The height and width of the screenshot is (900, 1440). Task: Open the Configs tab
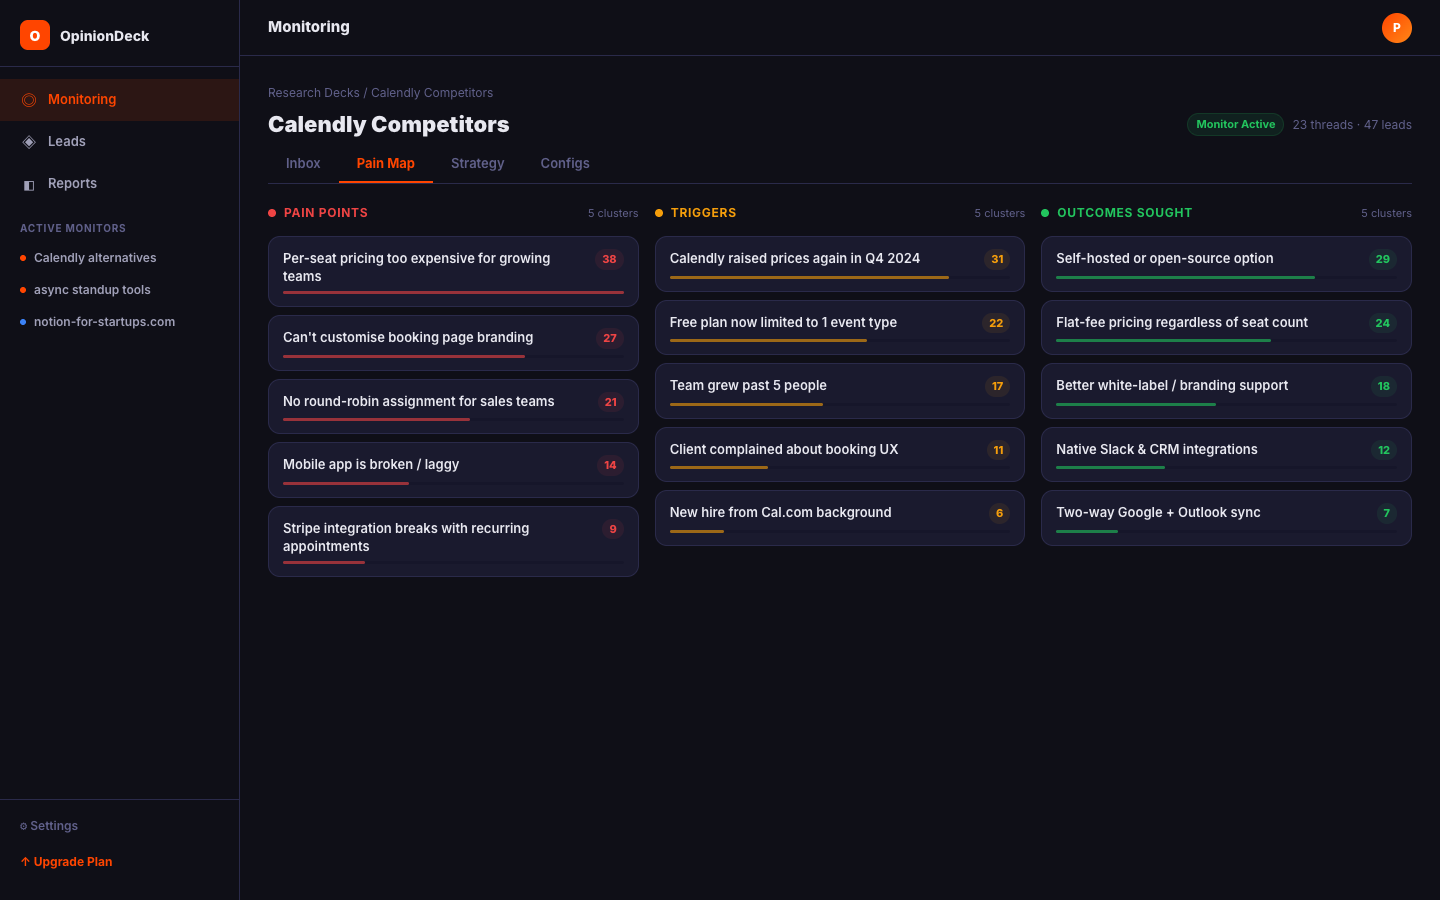564,163
